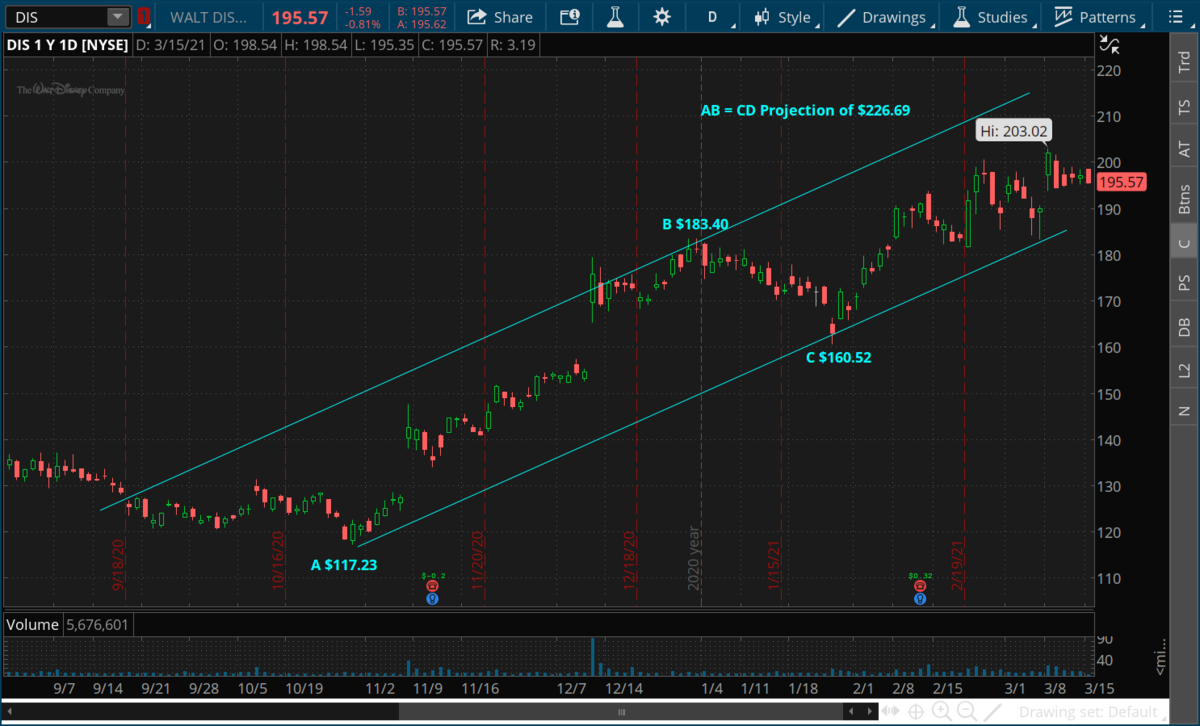The image size is (1200, 726).
Task: Open the PS sidebar tab
Action: 1184,285
